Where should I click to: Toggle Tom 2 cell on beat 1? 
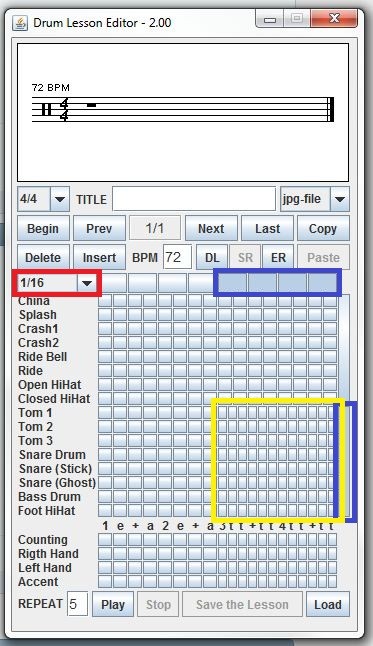pos(105,427)
